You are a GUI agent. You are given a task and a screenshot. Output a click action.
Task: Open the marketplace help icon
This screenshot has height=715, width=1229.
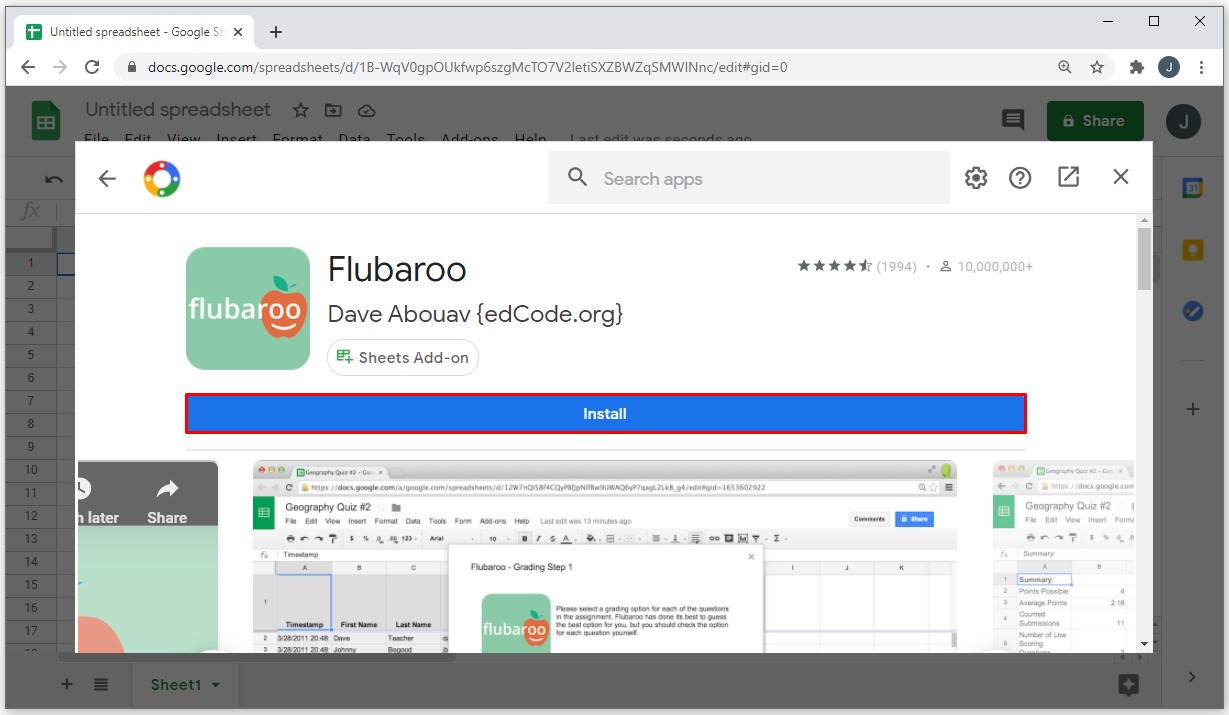[1019, 178]
